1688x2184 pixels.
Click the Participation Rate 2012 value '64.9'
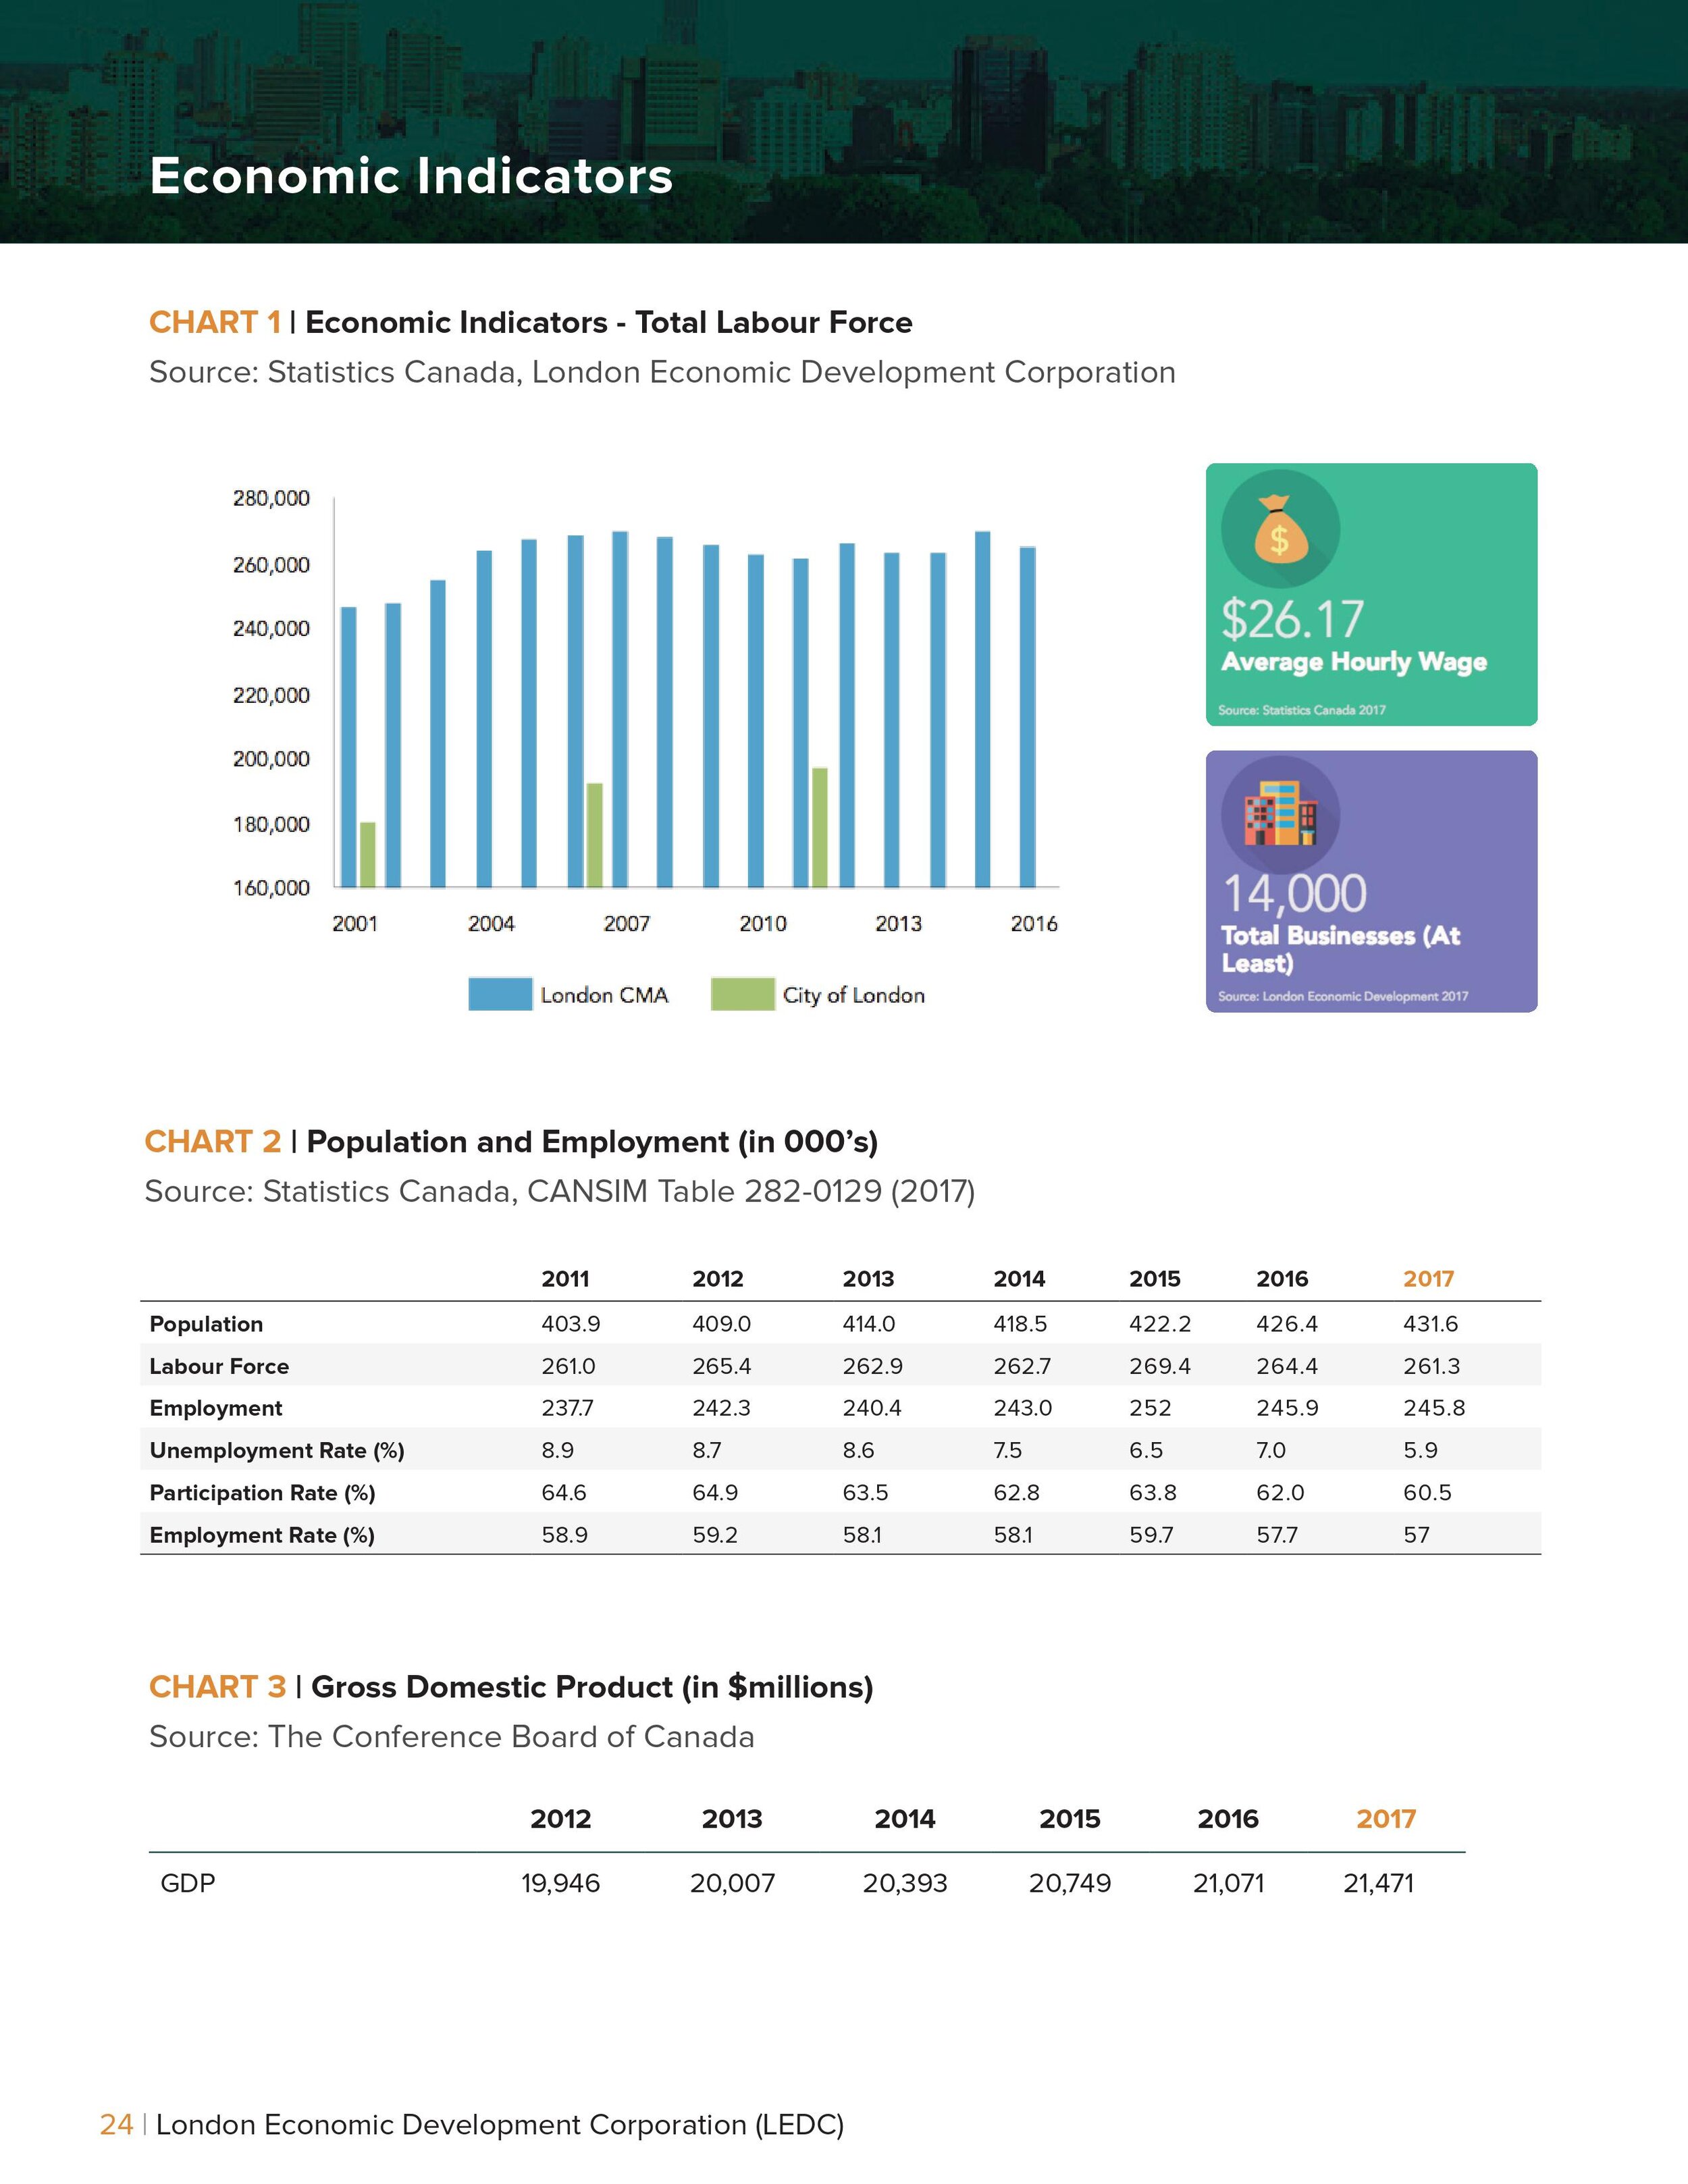click(715, 1493)
